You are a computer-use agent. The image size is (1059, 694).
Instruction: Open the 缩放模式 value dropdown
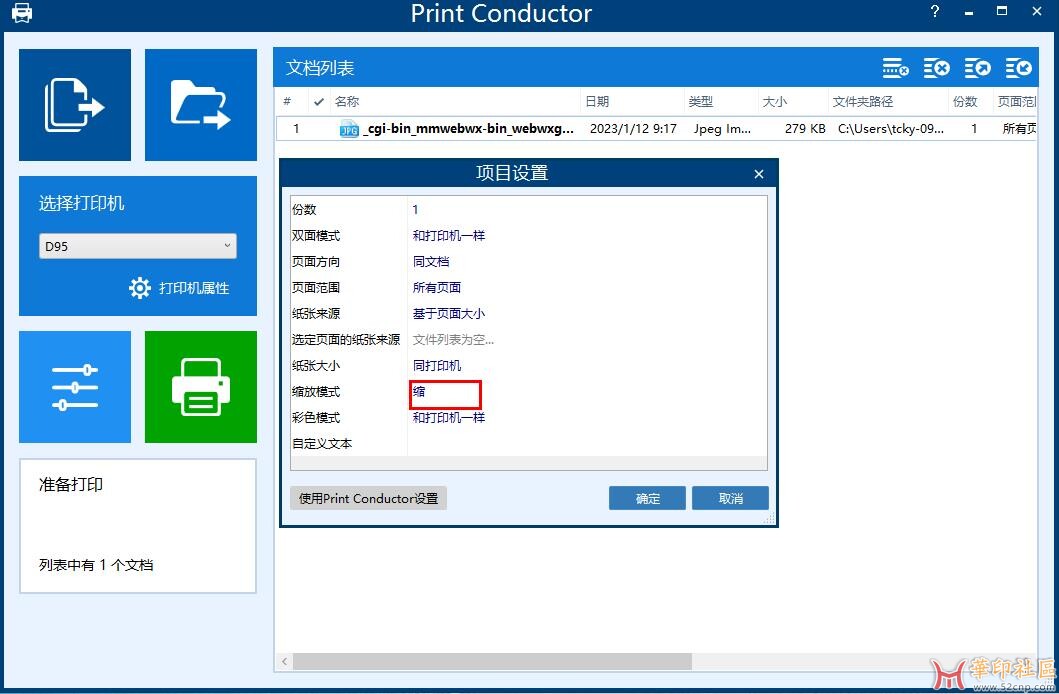click(x=587, y=392)
